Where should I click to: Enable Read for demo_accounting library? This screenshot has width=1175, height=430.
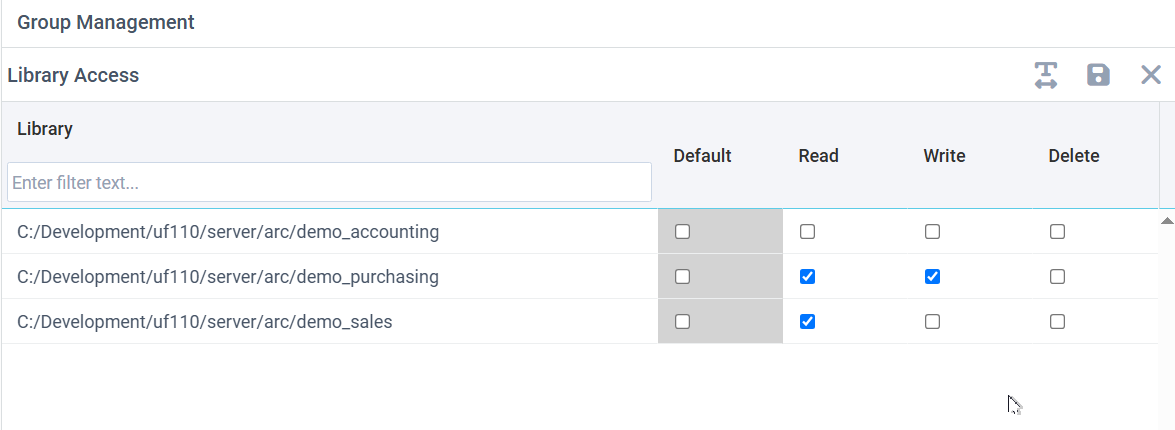point(807,232)
